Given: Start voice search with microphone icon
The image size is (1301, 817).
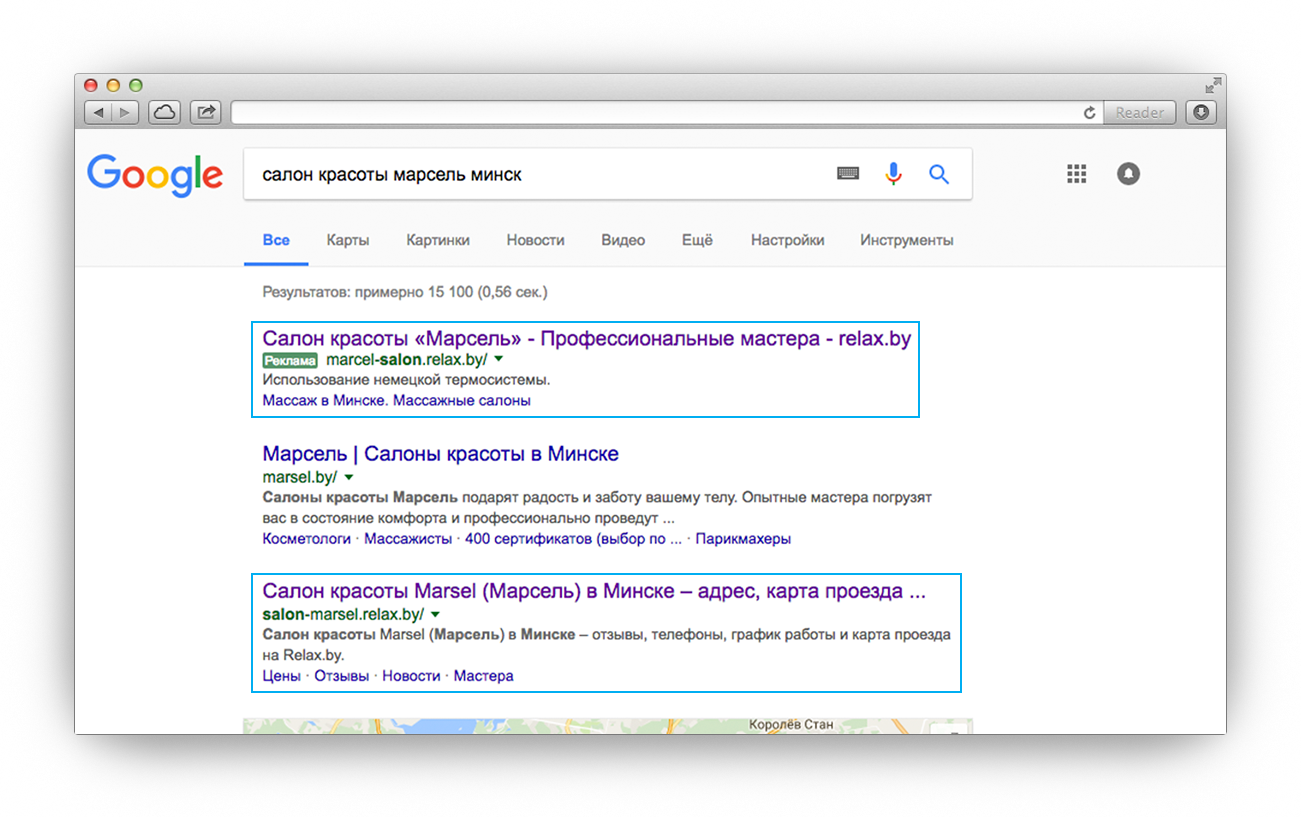Looking at the screenshot, I should (x=893, y=174).
